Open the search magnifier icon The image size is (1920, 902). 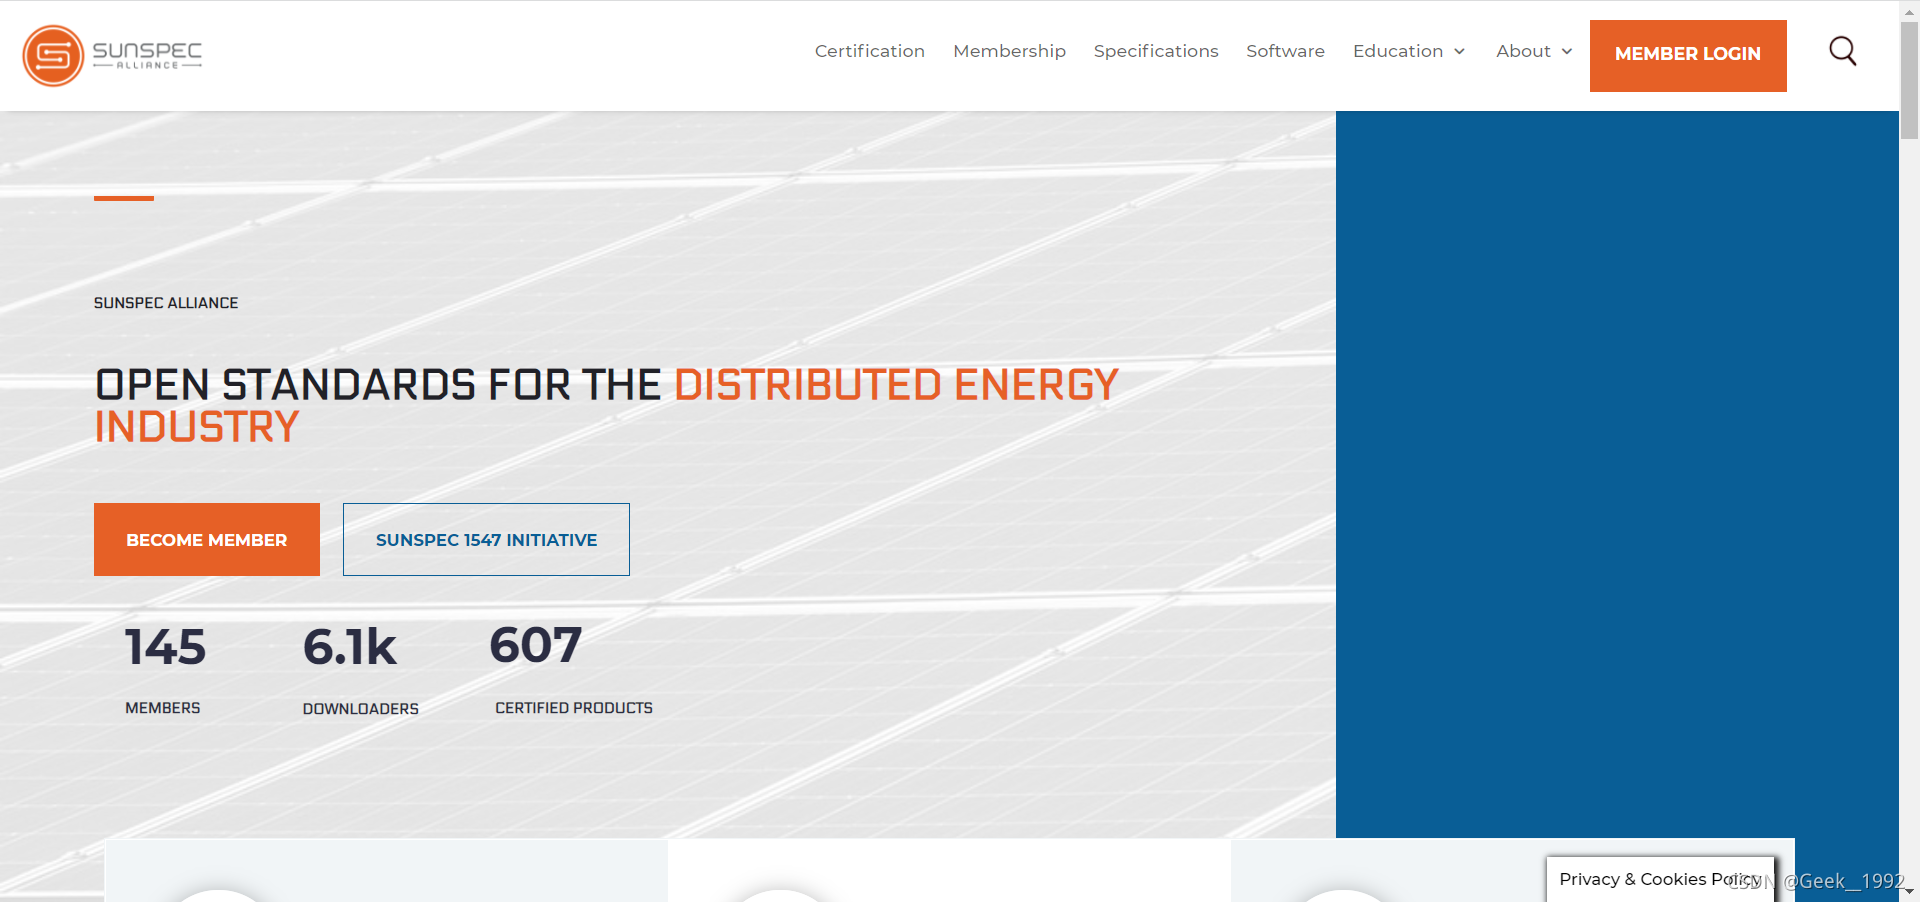[x=1843, y=51]
